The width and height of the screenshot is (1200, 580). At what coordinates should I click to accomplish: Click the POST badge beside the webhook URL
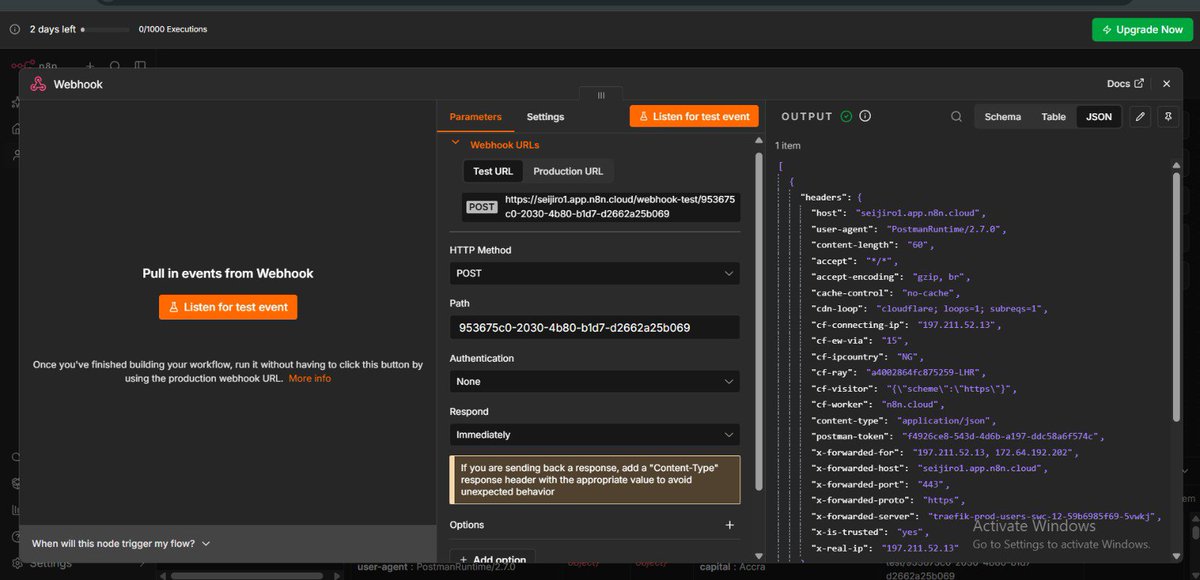482,207
